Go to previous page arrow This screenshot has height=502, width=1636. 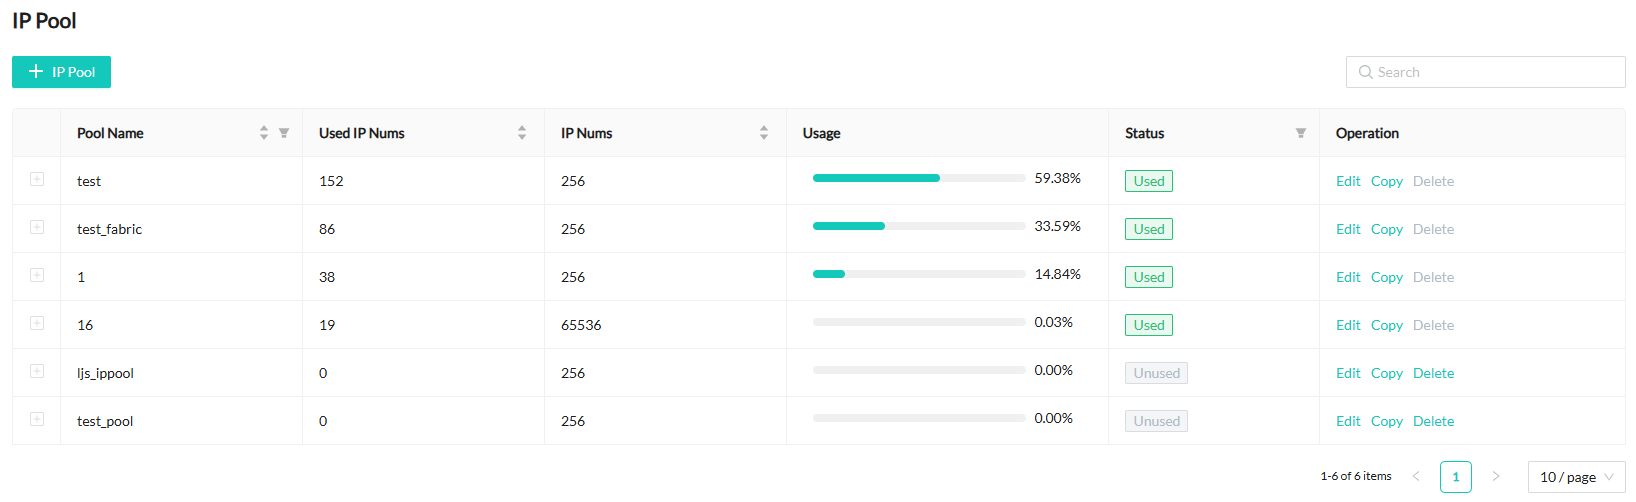[1416, 477]
